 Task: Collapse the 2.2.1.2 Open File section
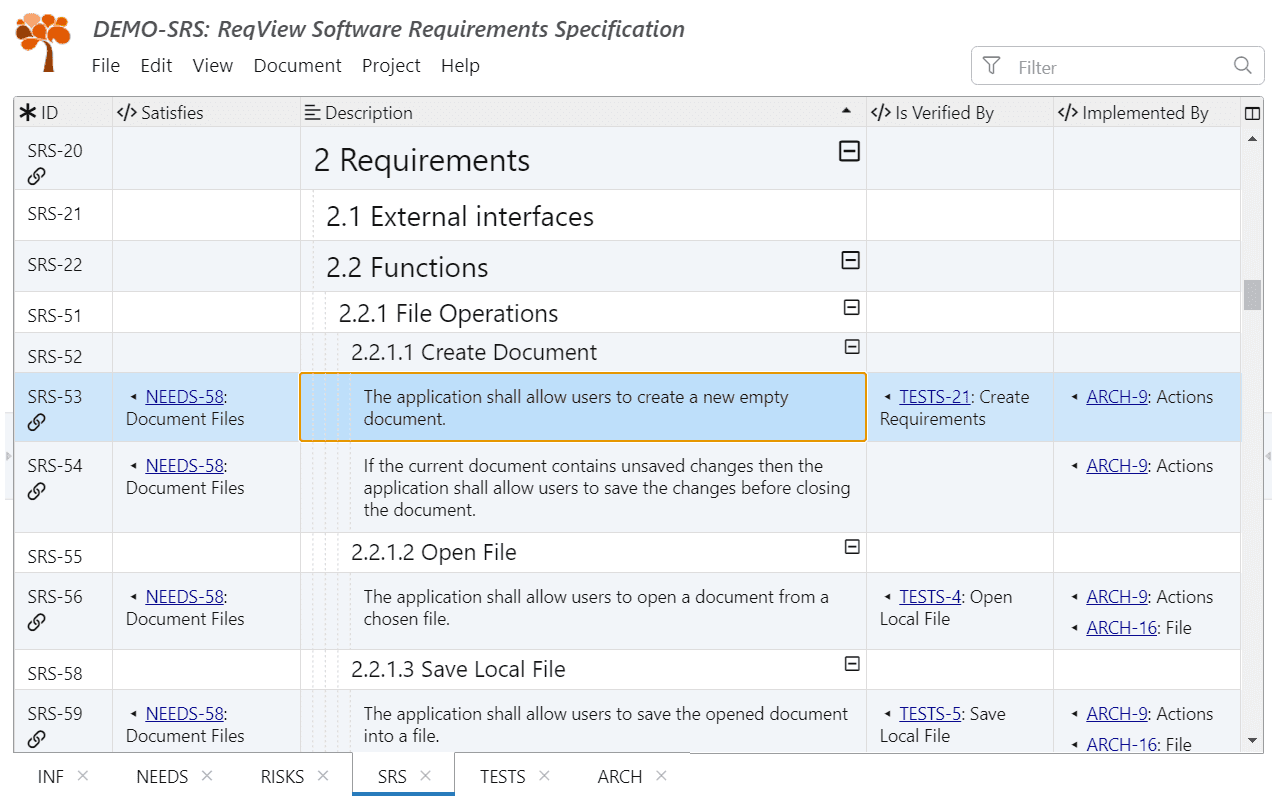pos(851,546)
